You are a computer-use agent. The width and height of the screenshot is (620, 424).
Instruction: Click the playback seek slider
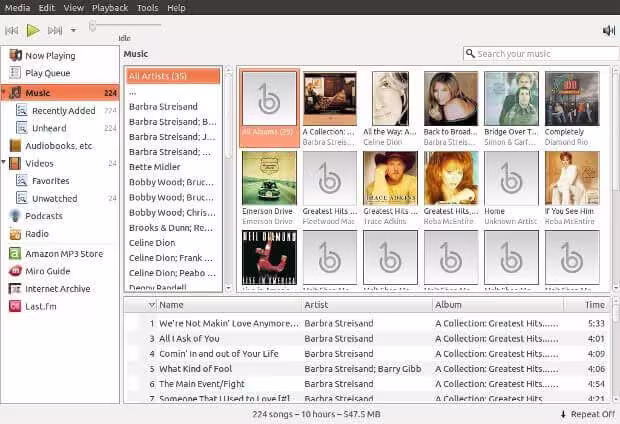pos(125,26)
